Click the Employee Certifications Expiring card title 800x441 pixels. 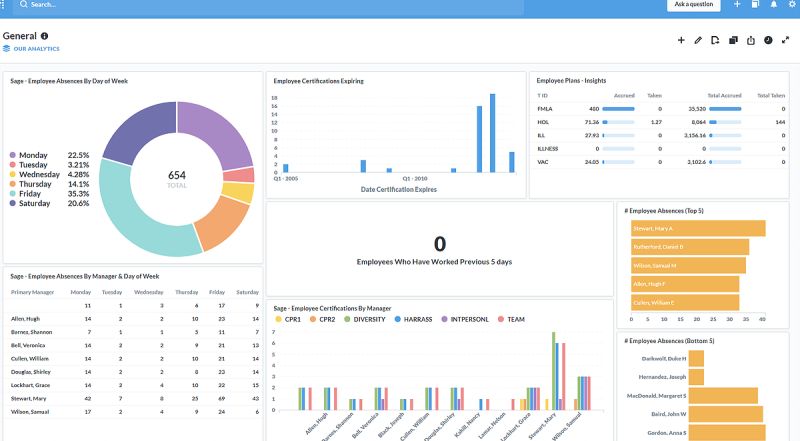[x=318, y=81]
